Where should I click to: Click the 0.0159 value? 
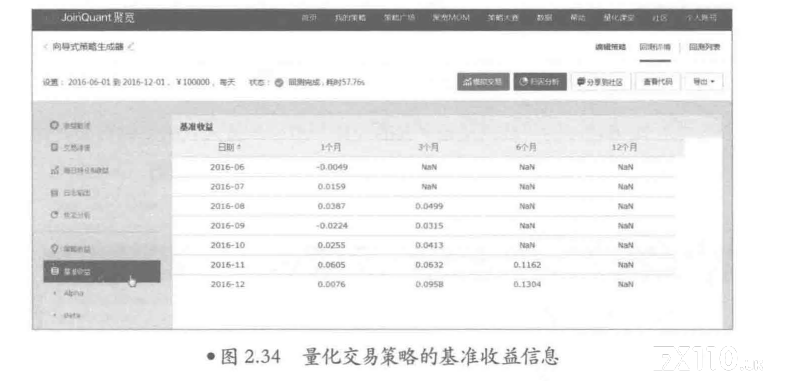click(x=332, y=187)
